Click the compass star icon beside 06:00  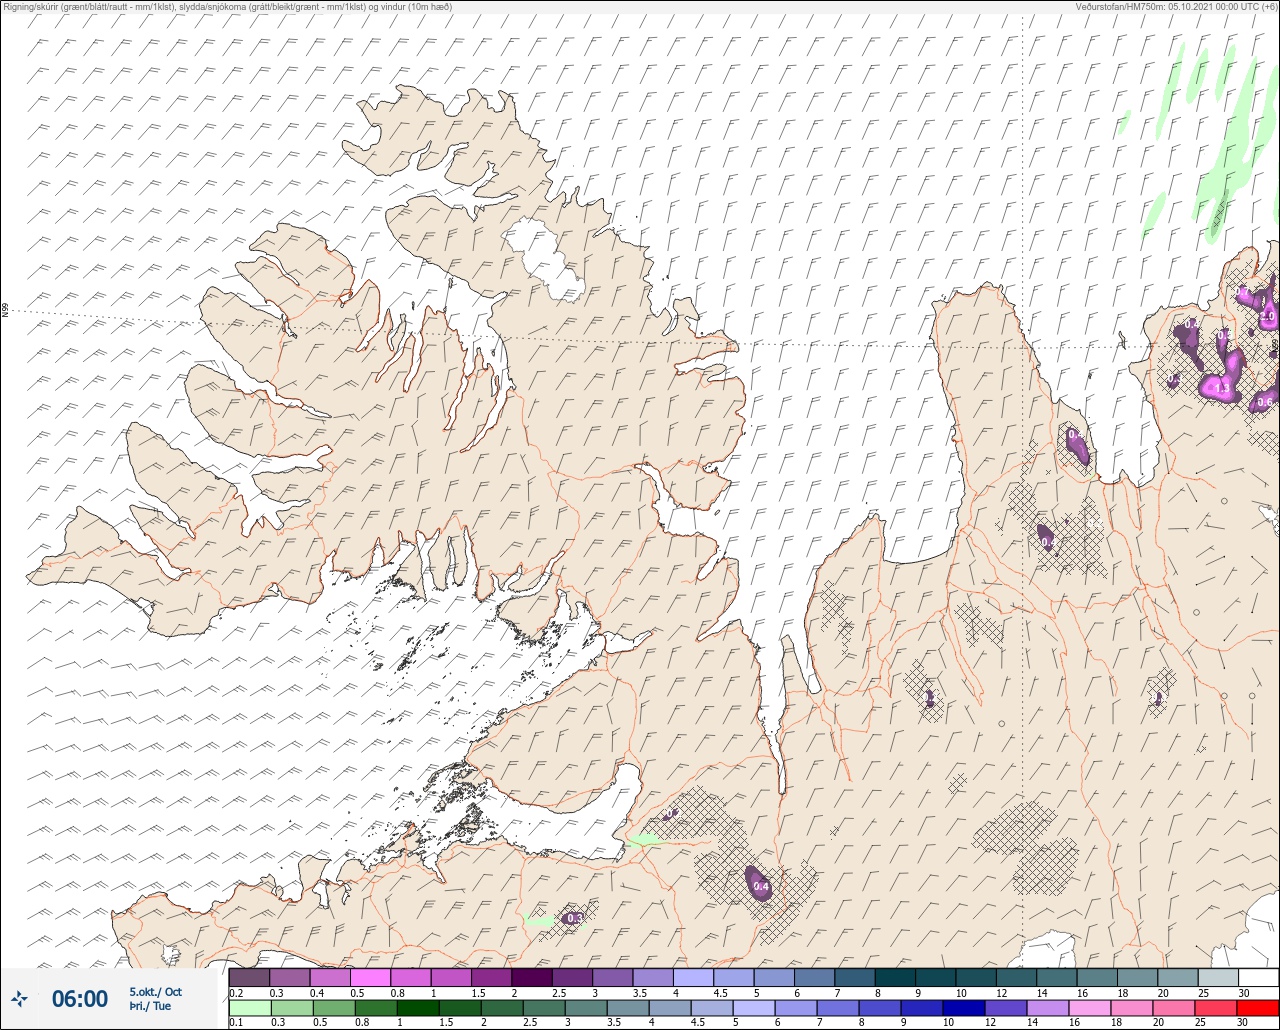click(19, 998)
